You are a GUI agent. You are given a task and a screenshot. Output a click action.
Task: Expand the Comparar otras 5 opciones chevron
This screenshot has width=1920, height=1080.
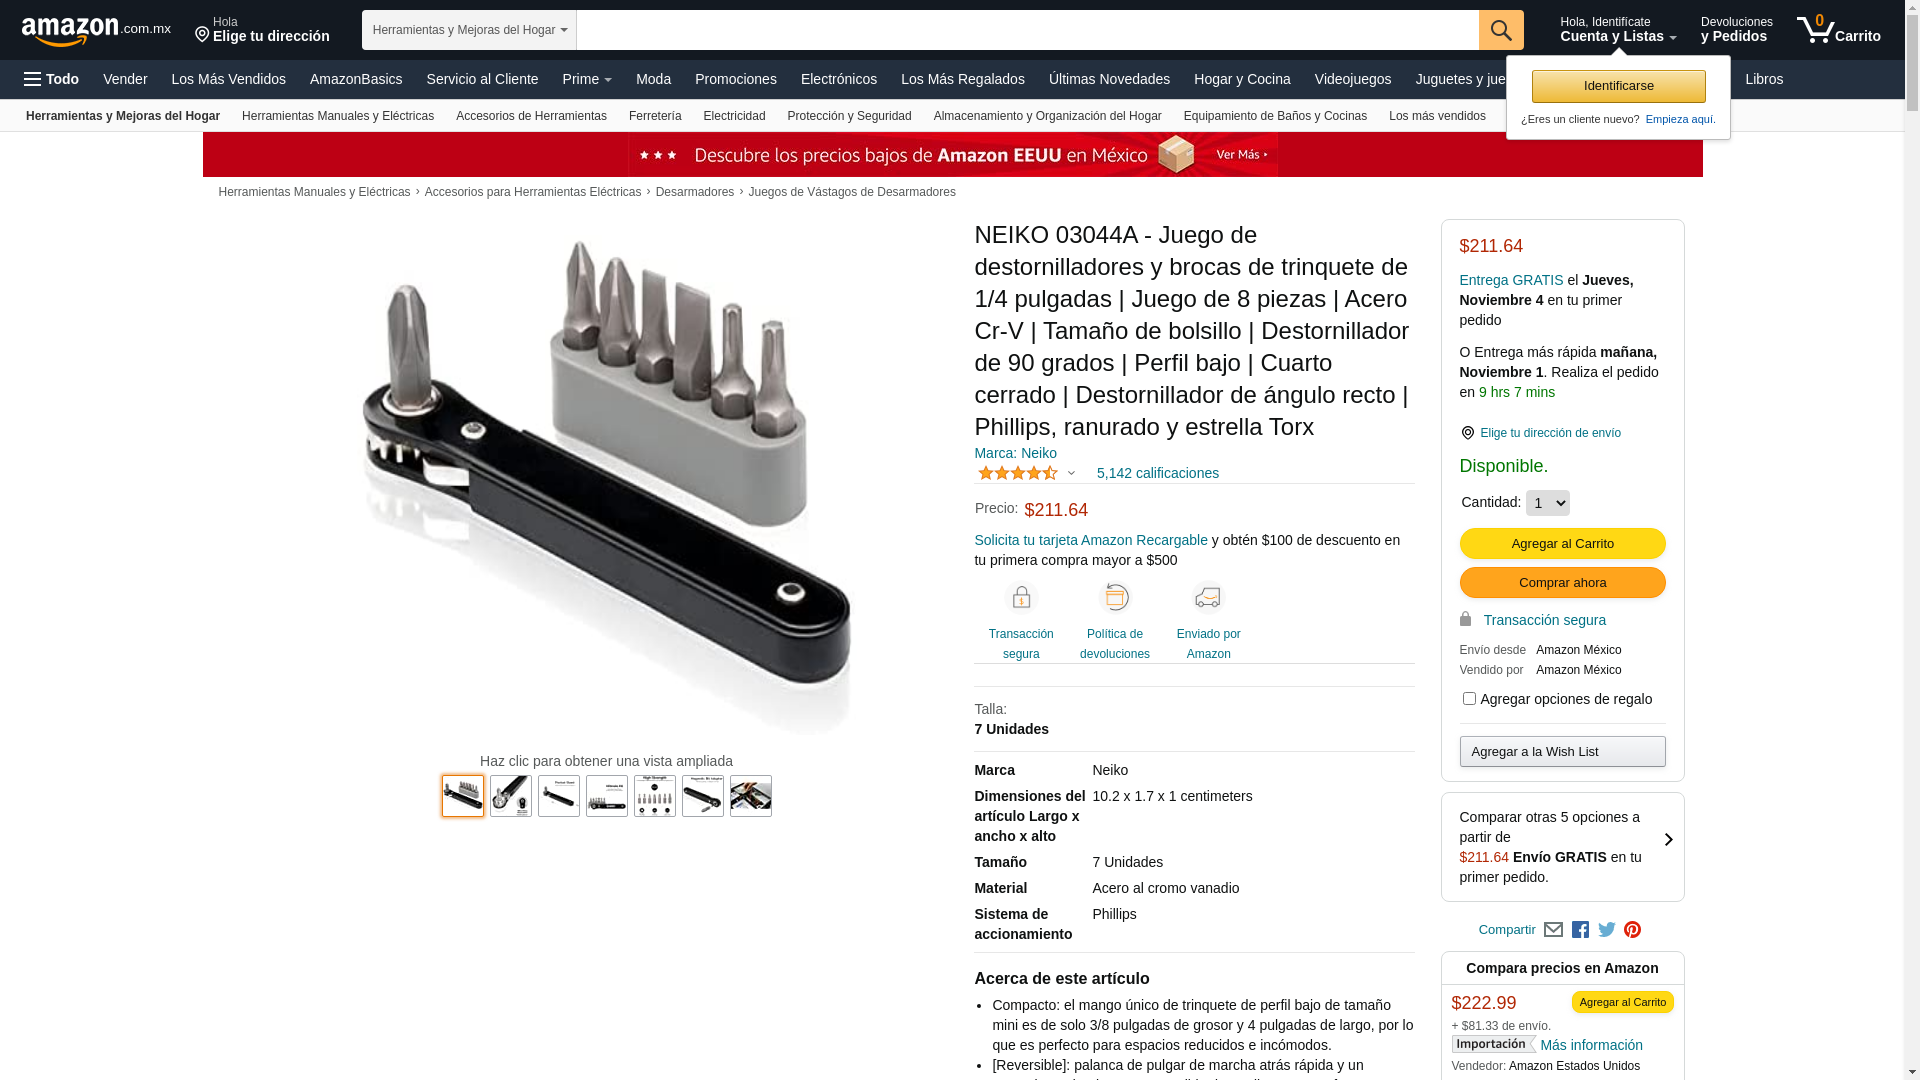point(1668,840)
